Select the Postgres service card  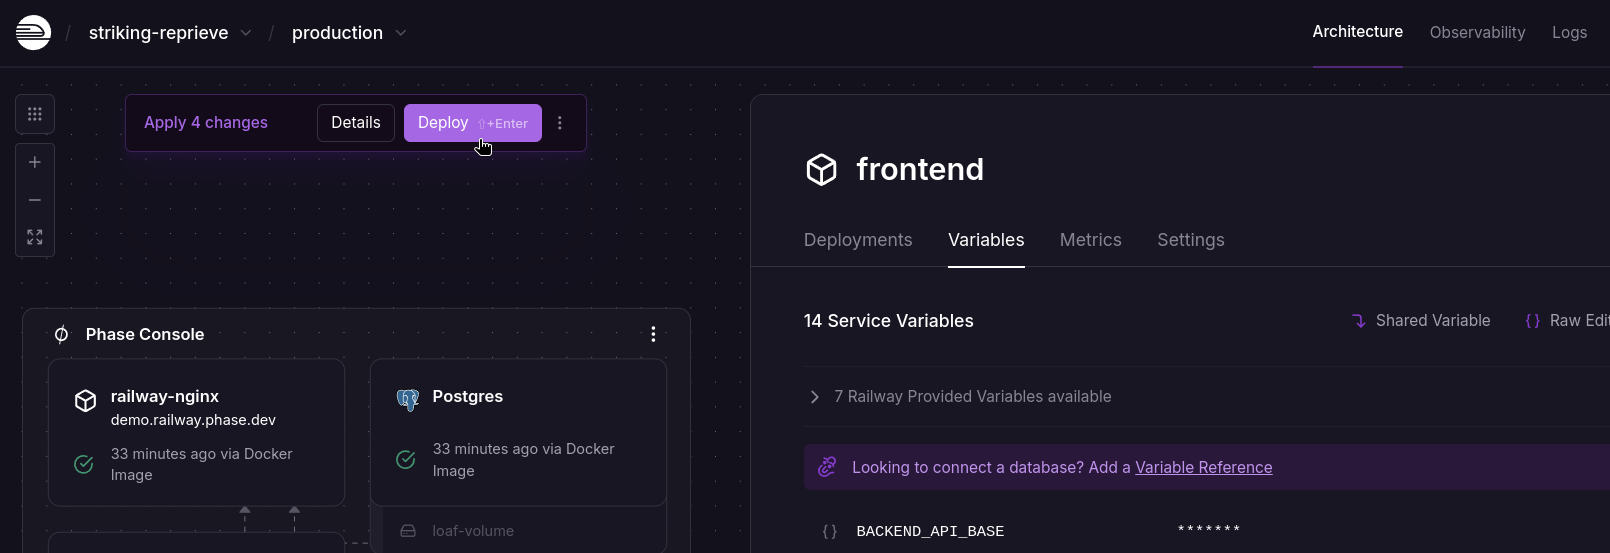point(518,432)
